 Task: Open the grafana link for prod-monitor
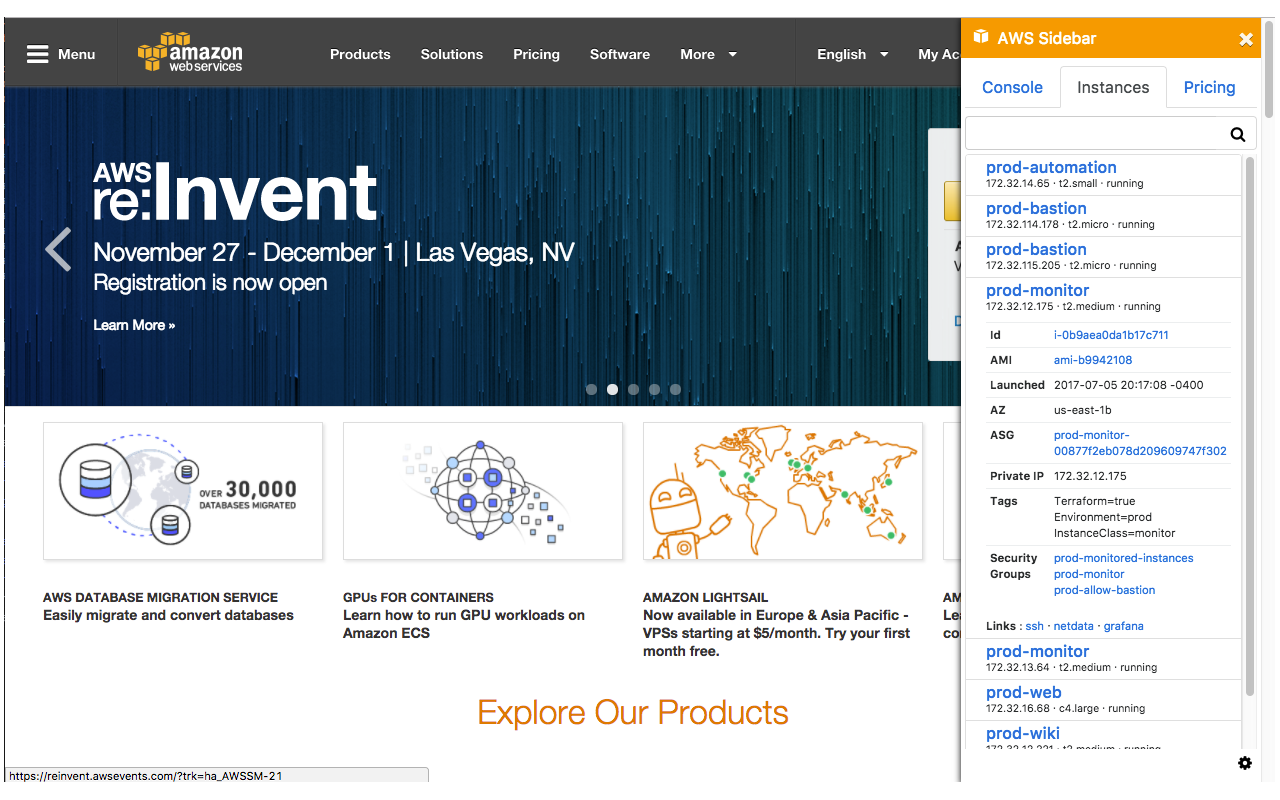click(1123, 625)
